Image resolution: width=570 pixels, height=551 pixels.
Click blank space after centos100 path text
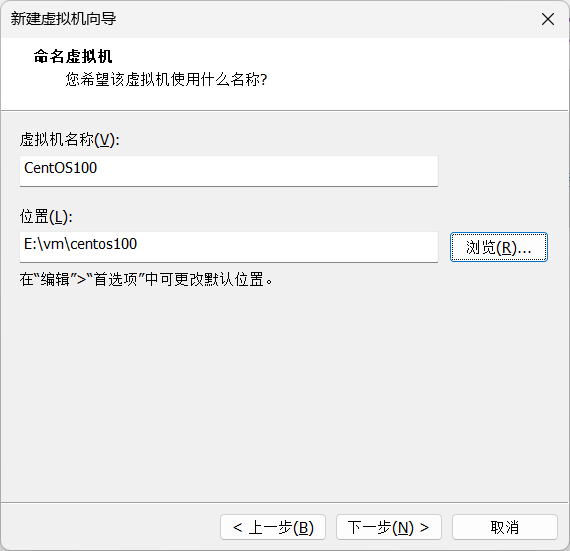287,247
